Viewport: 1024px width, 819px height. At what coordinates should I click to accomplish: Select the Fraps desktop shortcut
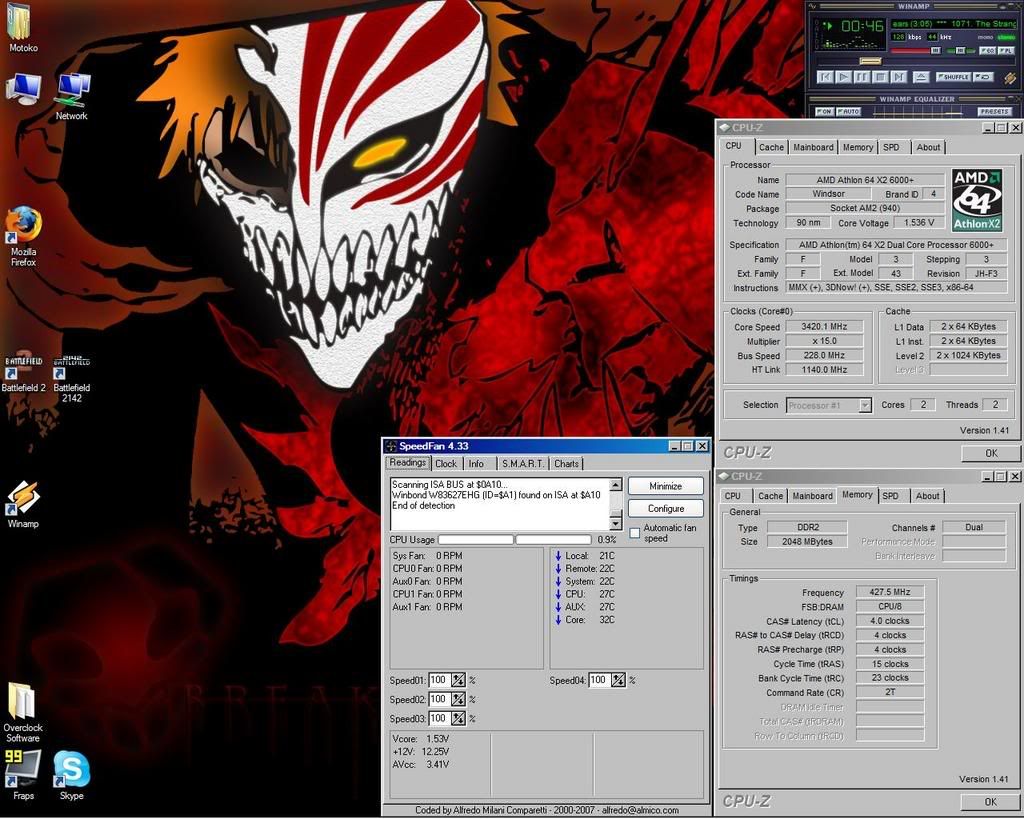pos(23,775)
